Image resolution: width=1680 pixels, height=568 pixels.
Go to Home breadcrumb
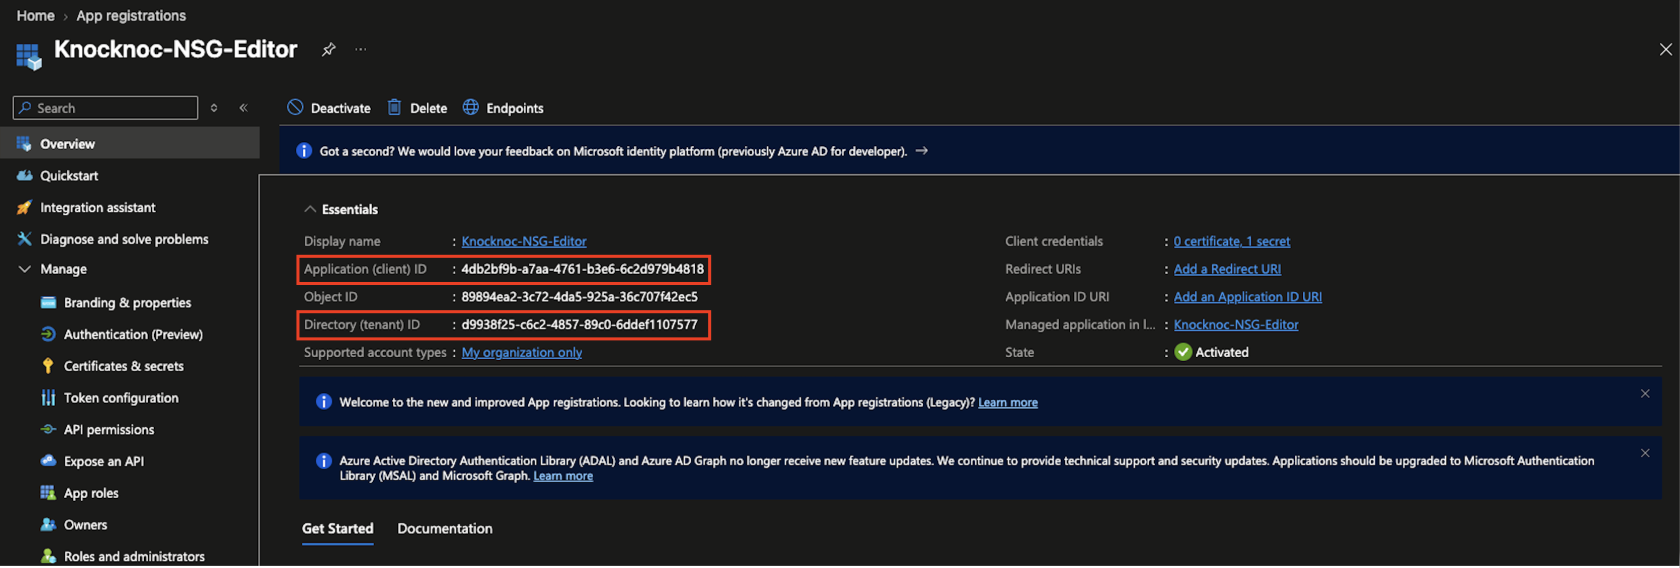click(36, 16)
